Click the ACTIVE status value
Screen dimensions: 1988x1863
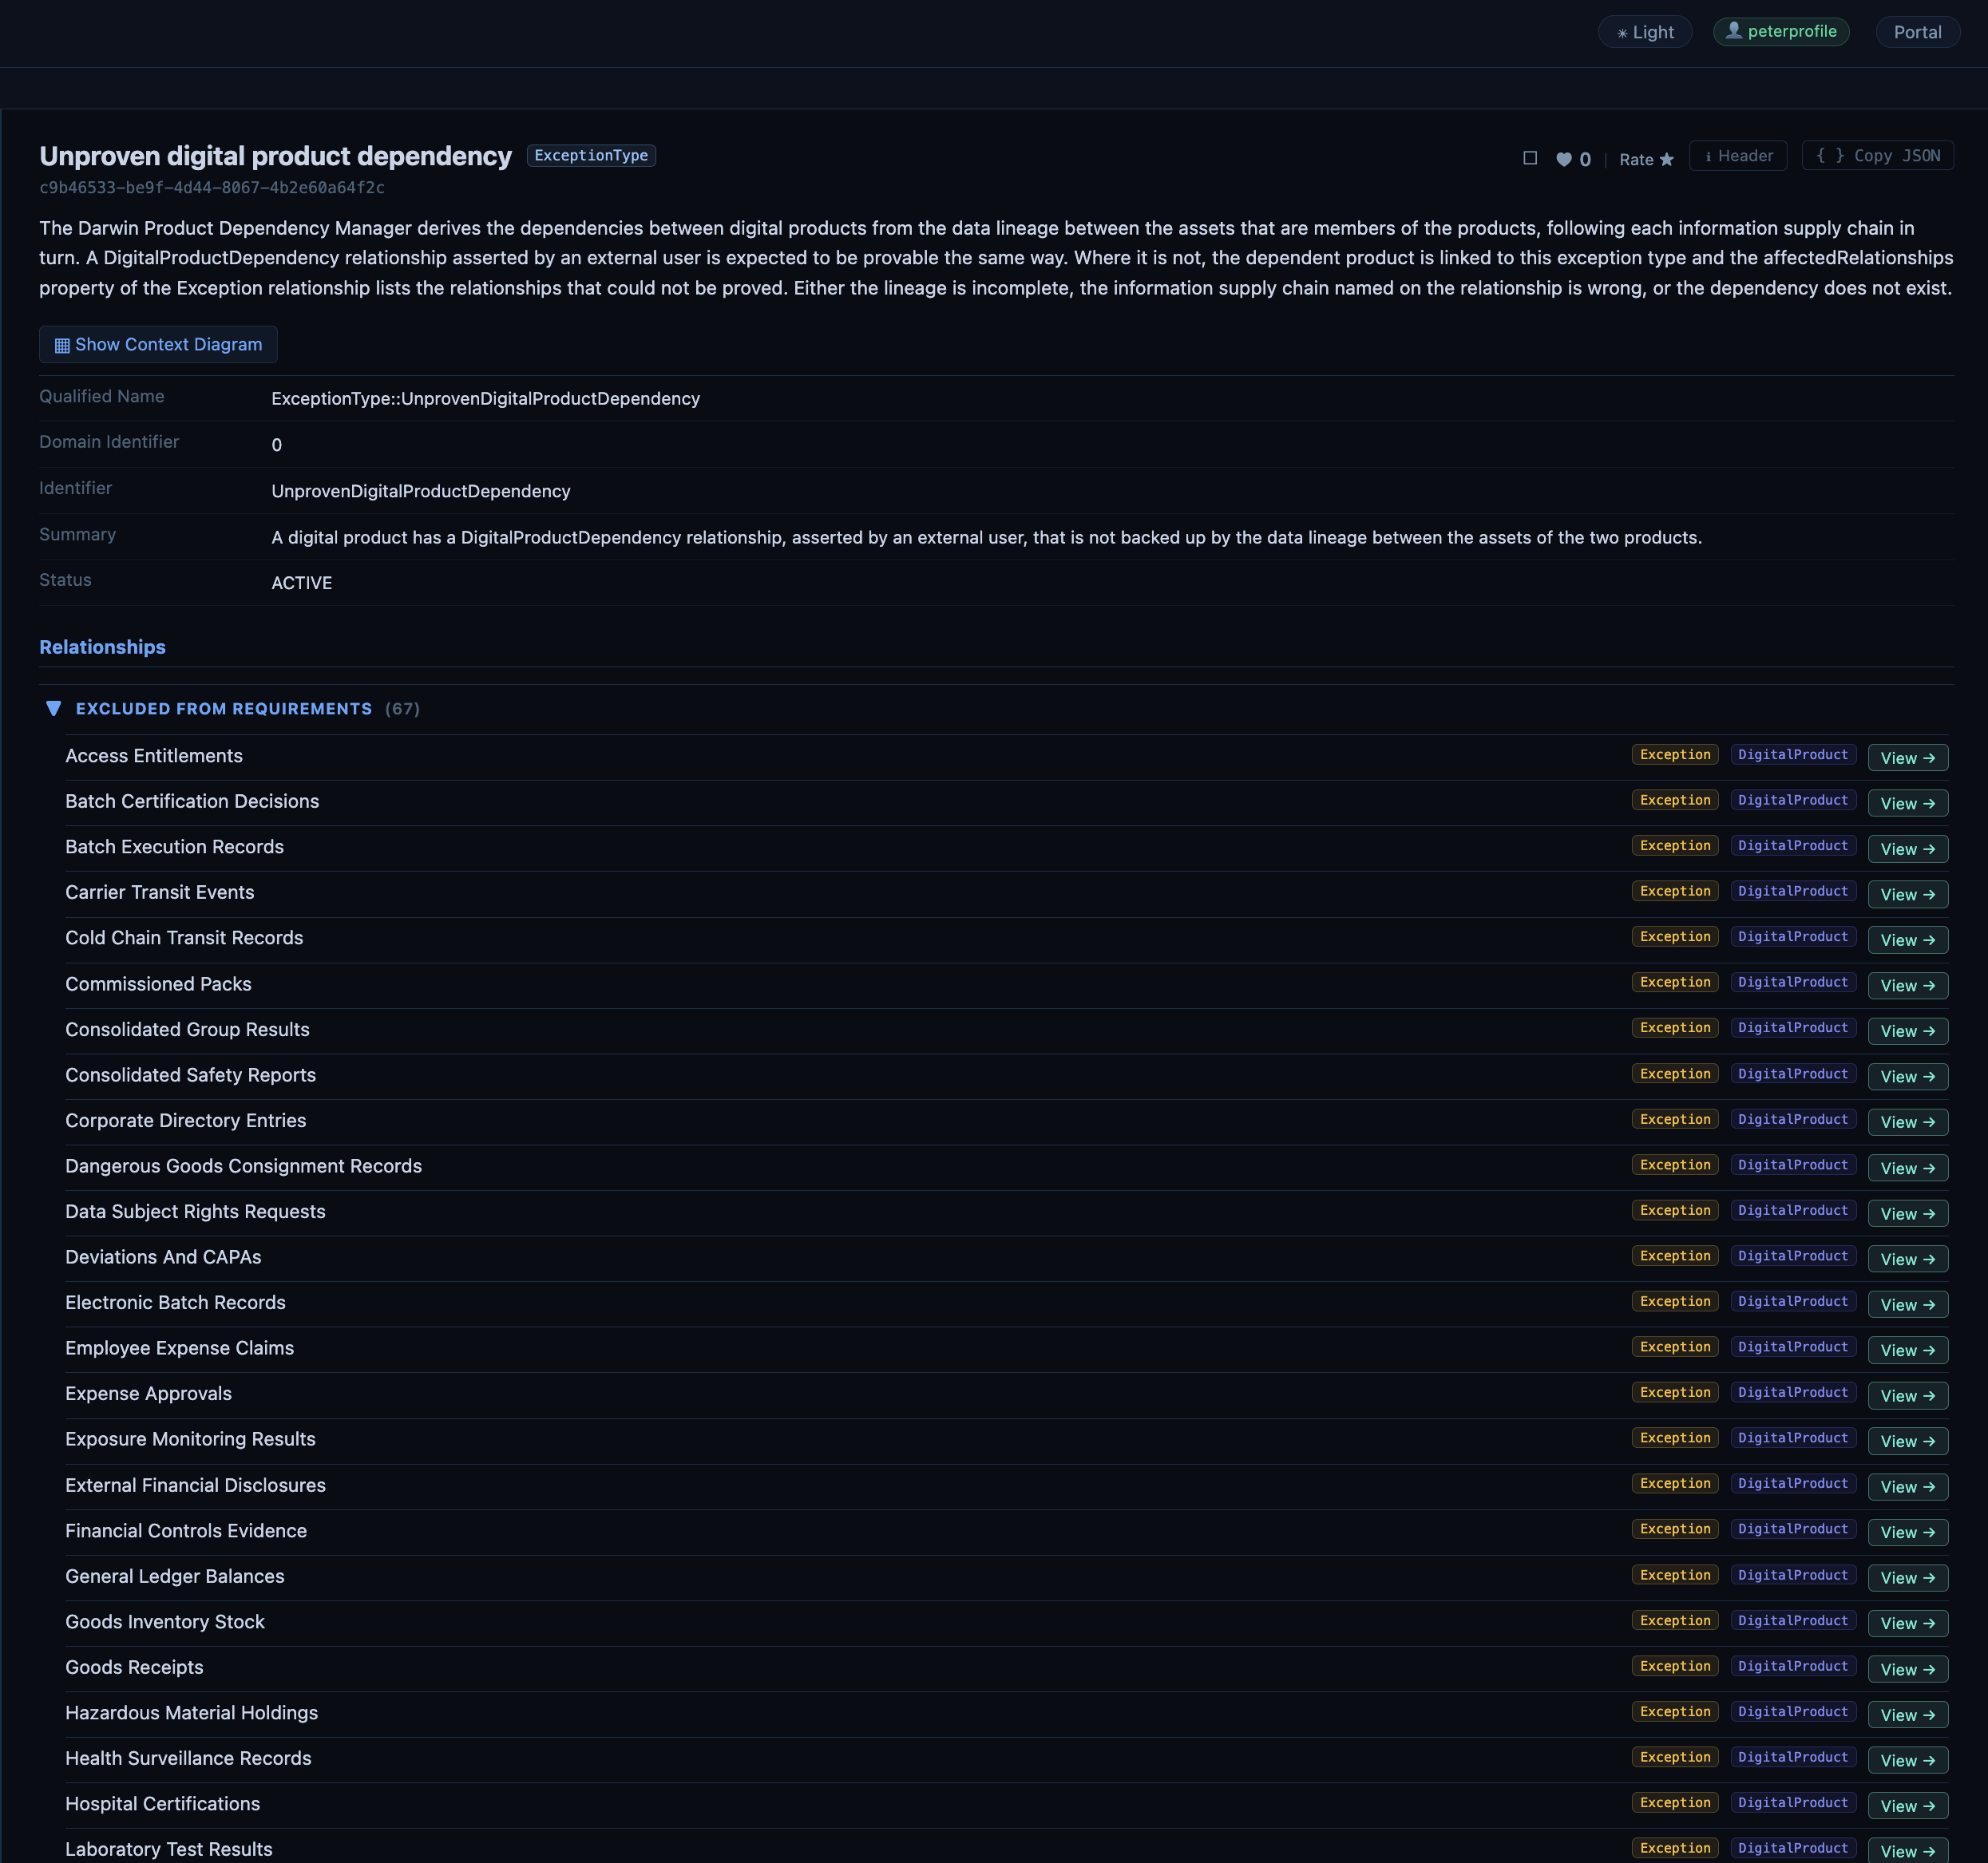pos(301,583)
